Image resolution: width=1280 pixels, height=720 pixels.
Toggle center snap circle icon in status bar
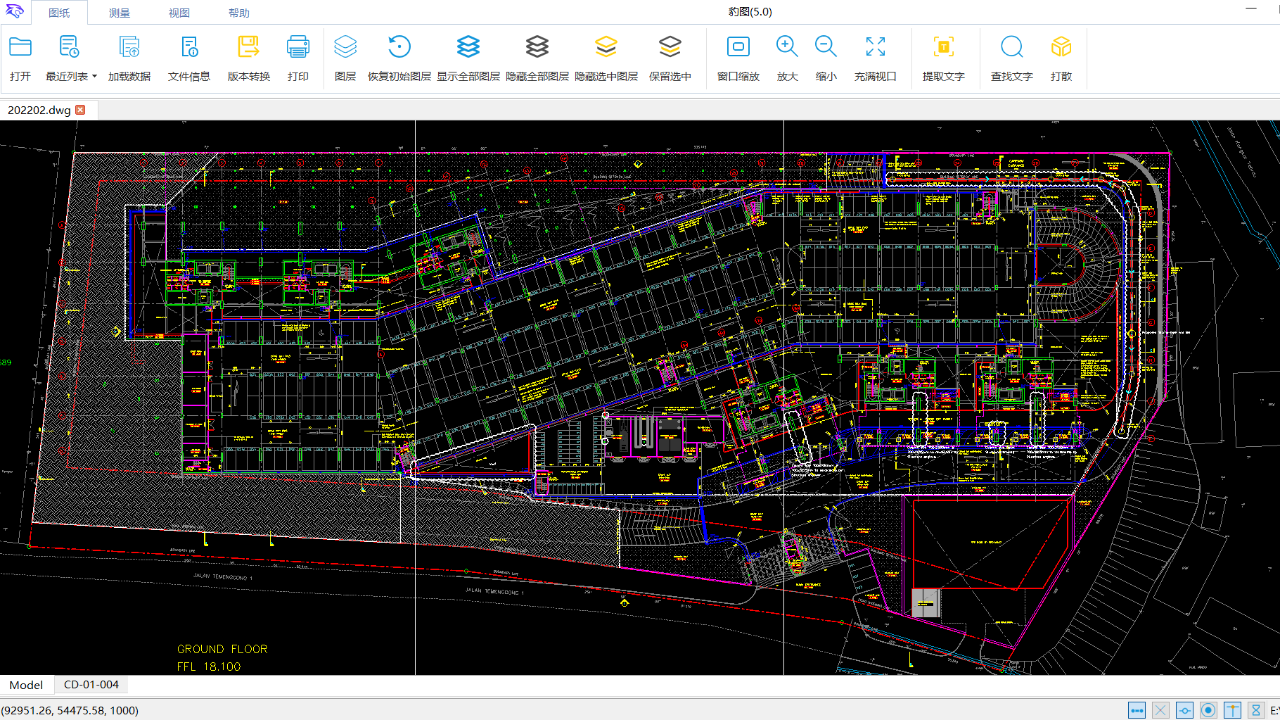[x=1208, y=710]
